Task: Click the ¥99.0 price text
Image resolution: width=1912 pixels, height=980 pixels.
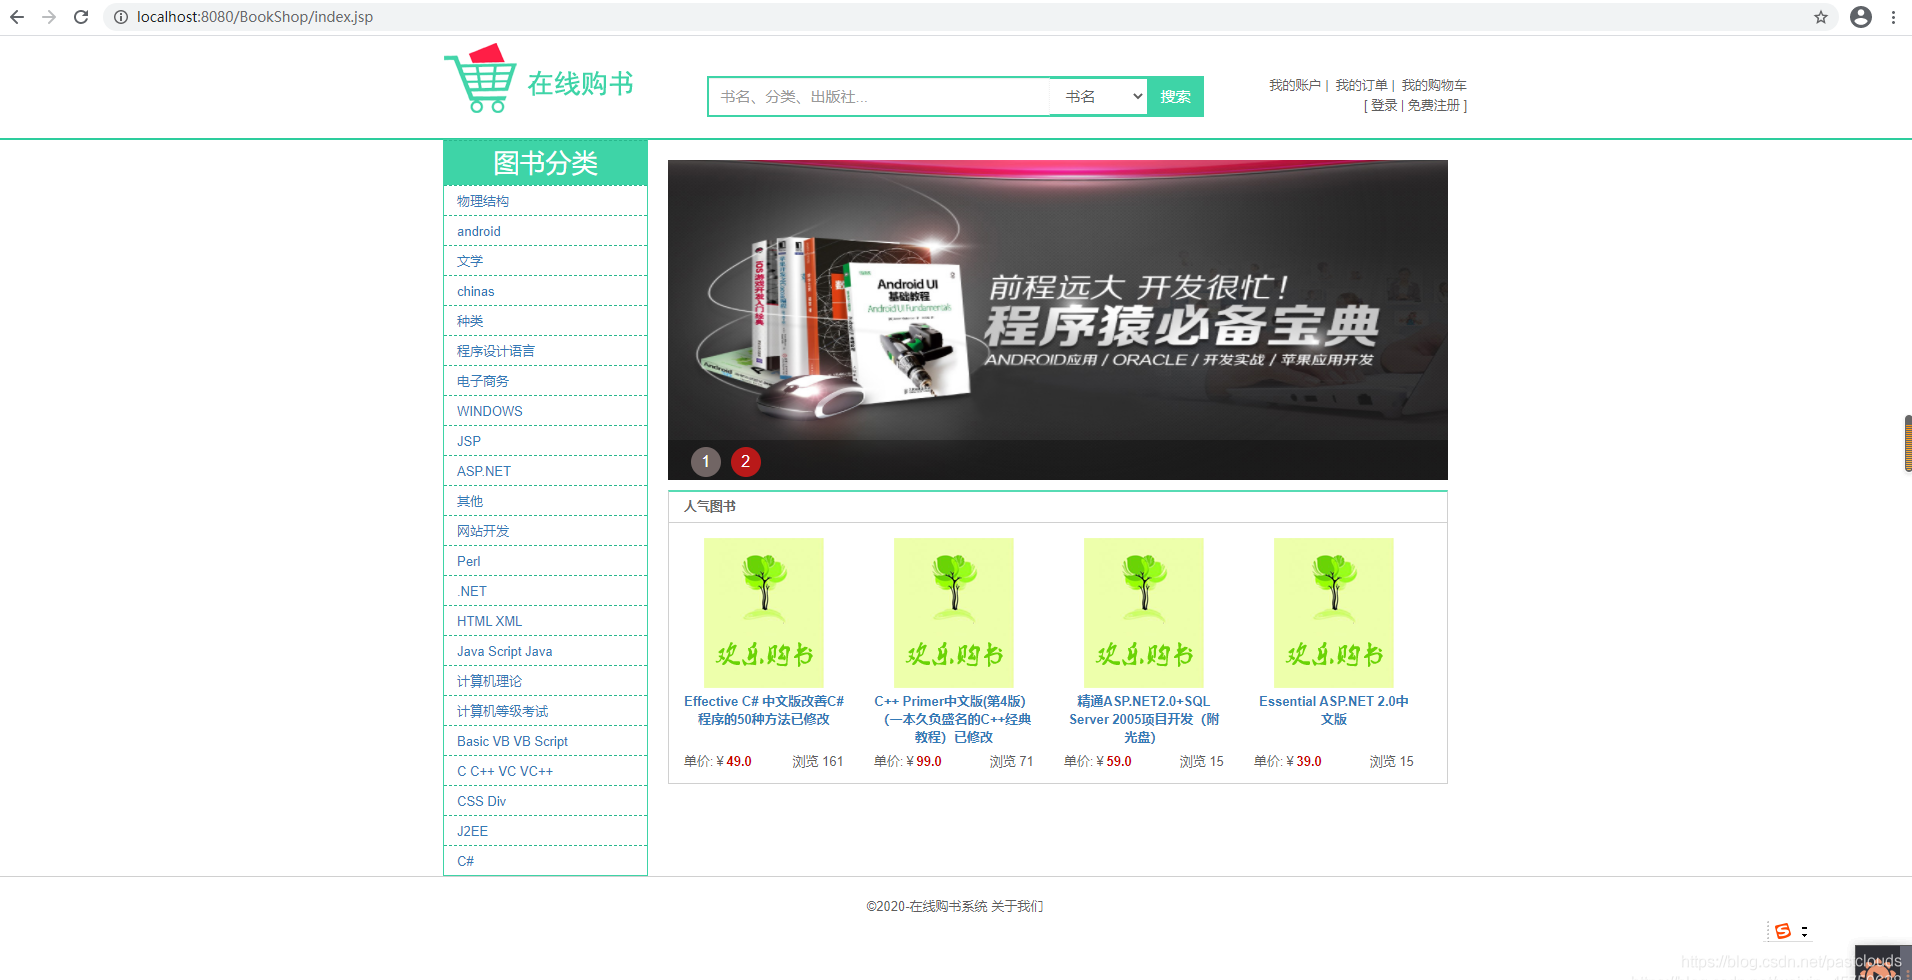Action: pos(924,761)
